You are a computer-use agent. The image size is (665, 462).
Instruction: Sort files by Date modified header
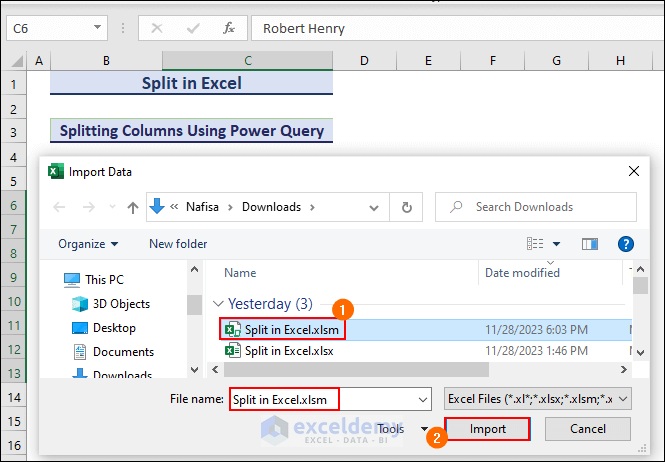[x=522, y=273]
